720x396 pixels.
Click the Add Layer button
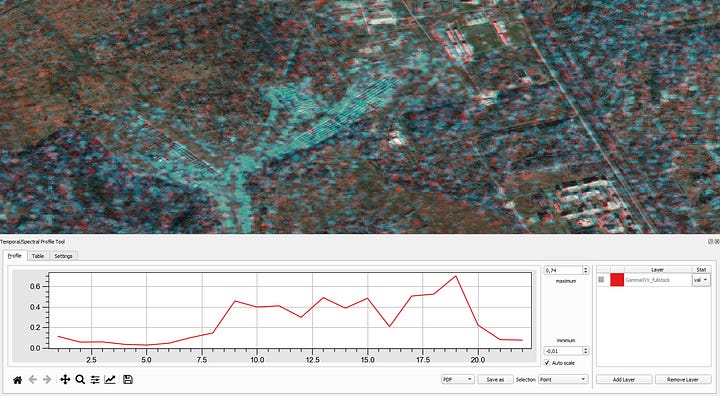pos(624,379)
